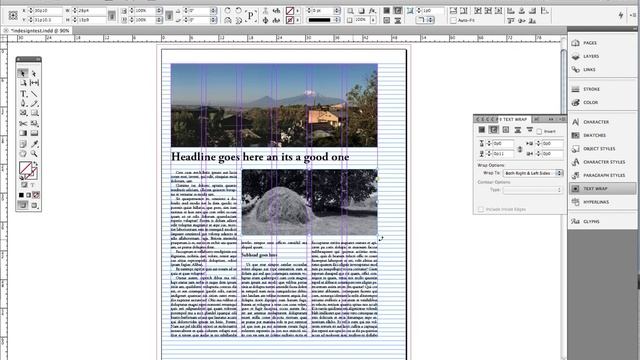
Task: Select the Eyedropper tool
Action: point(34,143)
